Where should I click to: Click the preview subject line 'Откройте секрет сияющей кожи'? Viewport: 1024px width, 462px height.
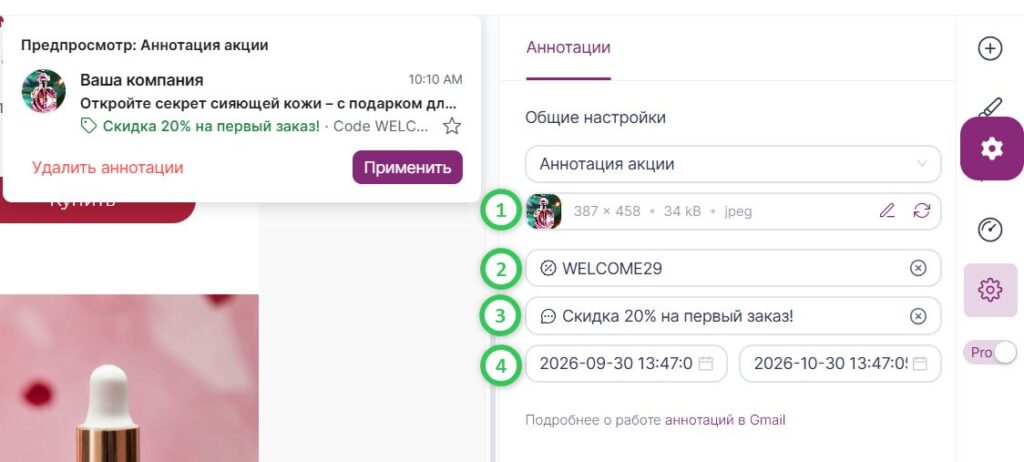[x=268, y=103]
